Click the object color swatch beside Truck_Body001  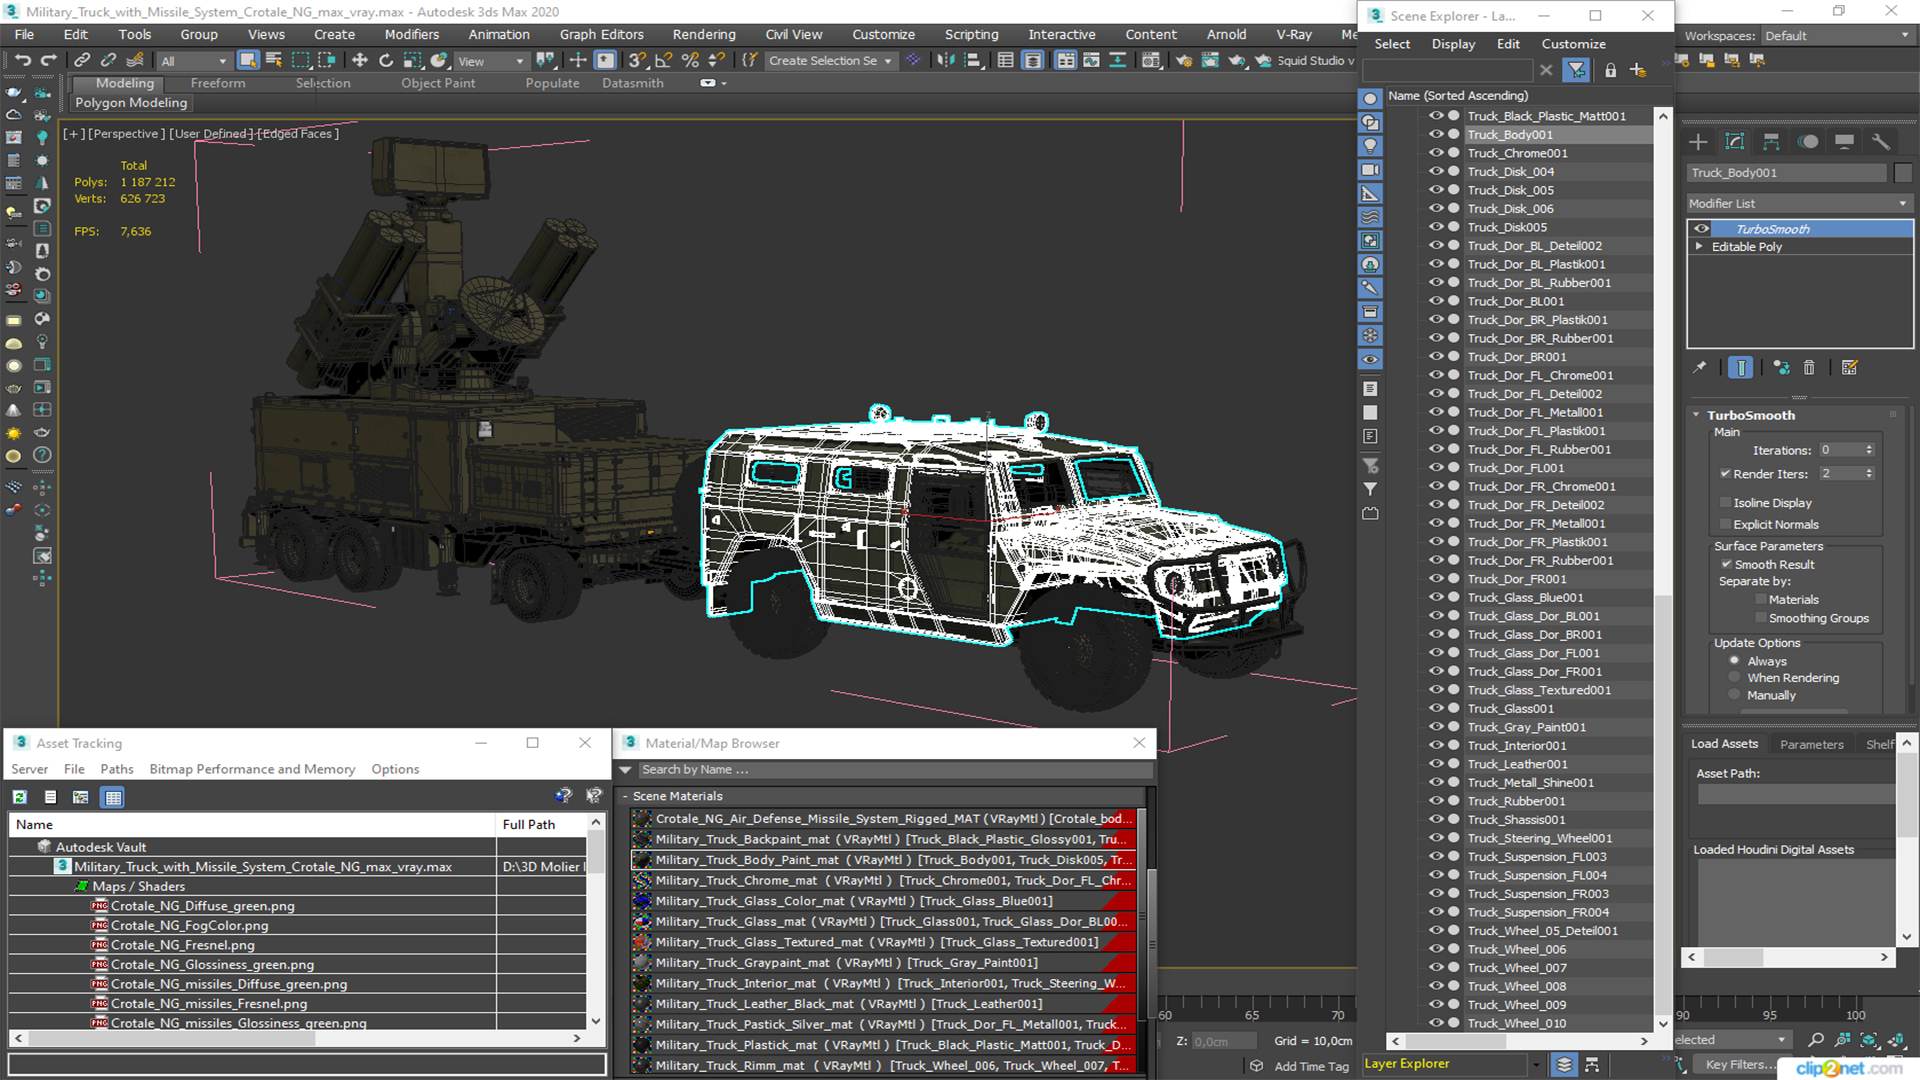1902,173
